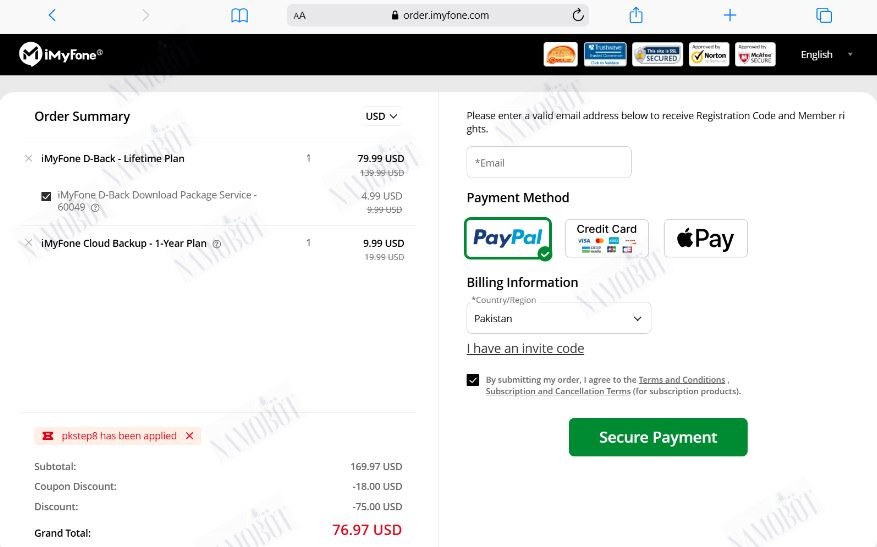Click Safari's forward arrow
The image size is (877, 547).
coord(145,15)
